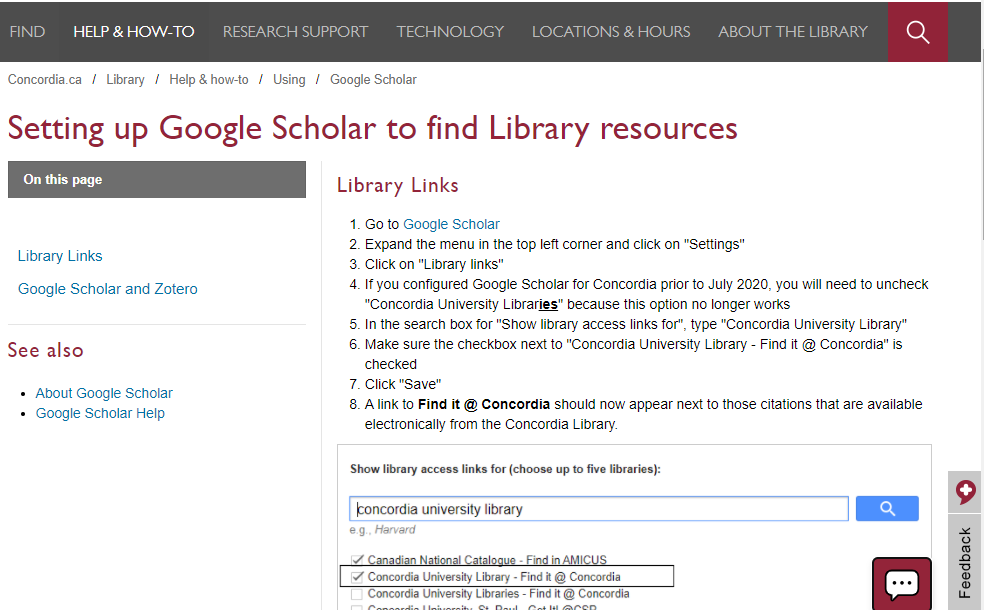Screen dimensions: 984x610
Task: Go to Concordia.ca breadcrumb
Action: (45, 80)
